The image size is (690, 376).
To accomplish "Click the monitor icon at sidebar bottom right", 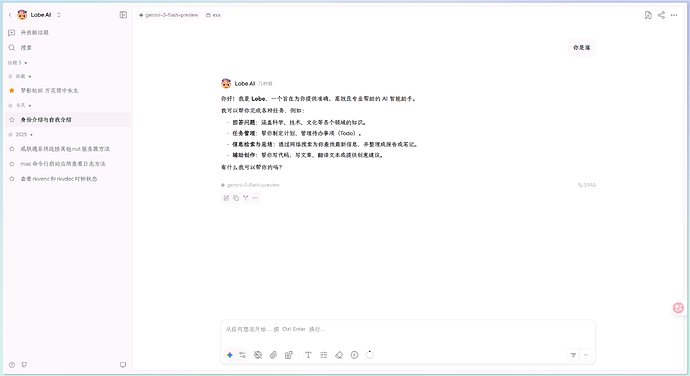I will 123,365.
